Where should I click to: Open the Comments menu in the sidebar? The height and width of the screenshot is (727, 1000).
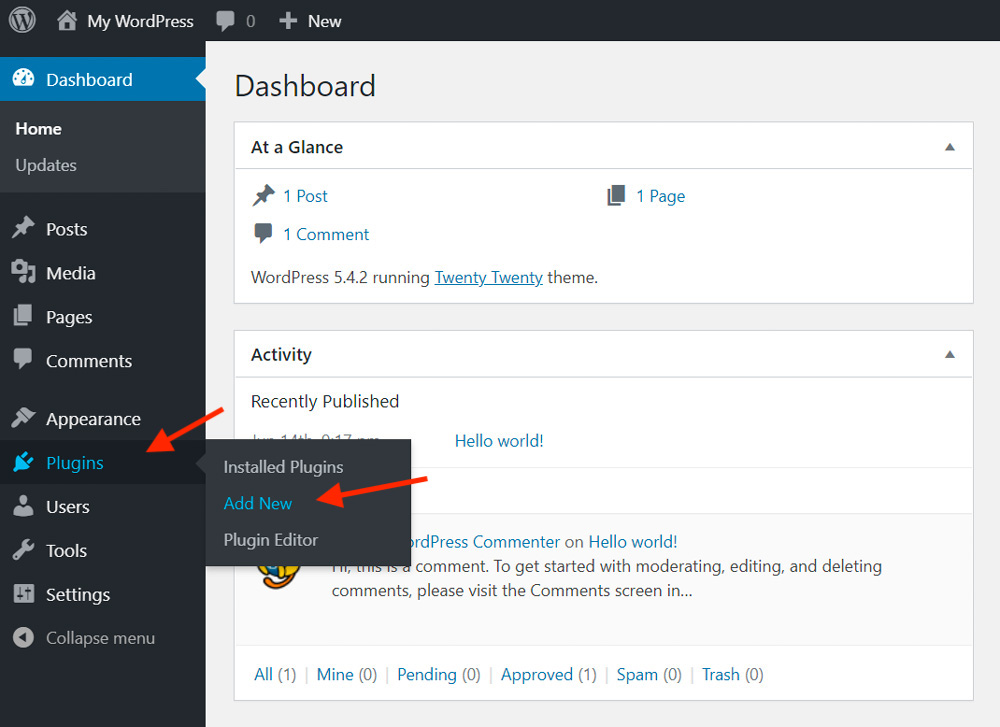[x=89, y=361]
